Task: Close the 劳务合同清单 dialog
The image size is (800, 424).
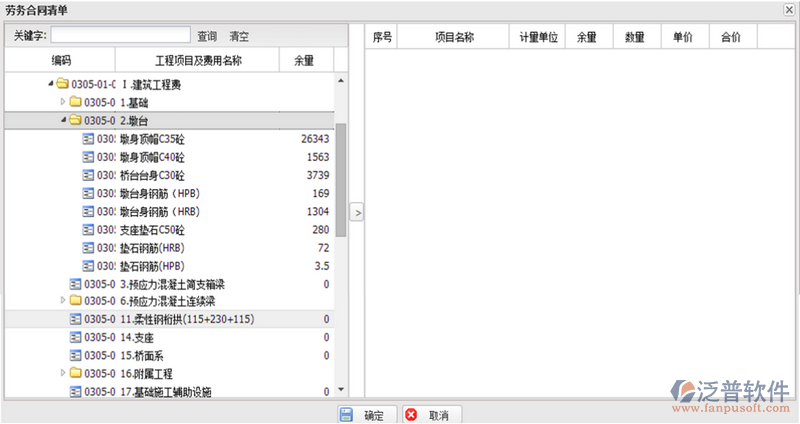Action: (x=790, y=9)
